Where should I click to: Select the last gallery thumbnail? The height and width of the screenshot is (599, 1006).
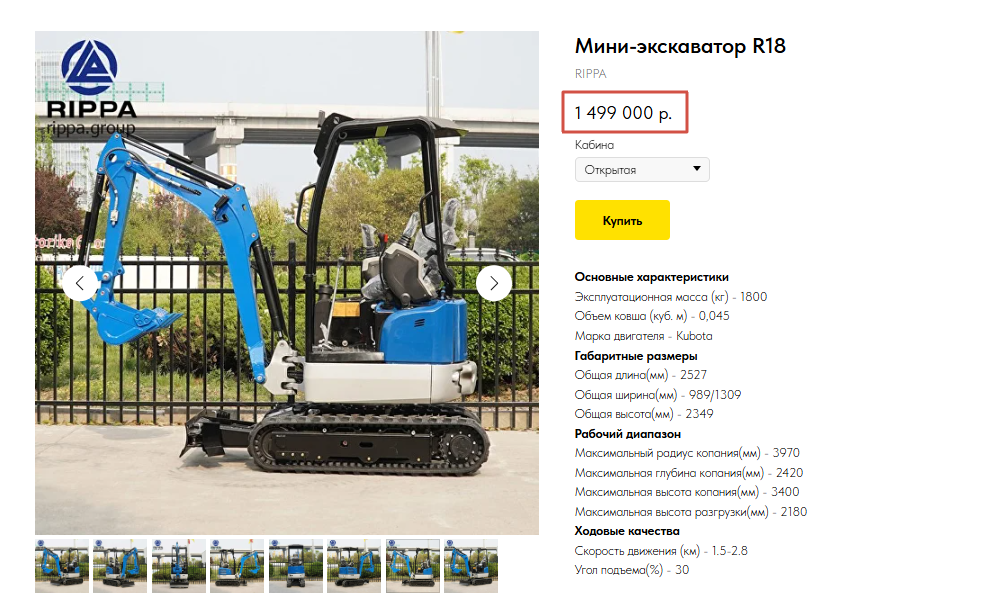(x=471, y=566)
